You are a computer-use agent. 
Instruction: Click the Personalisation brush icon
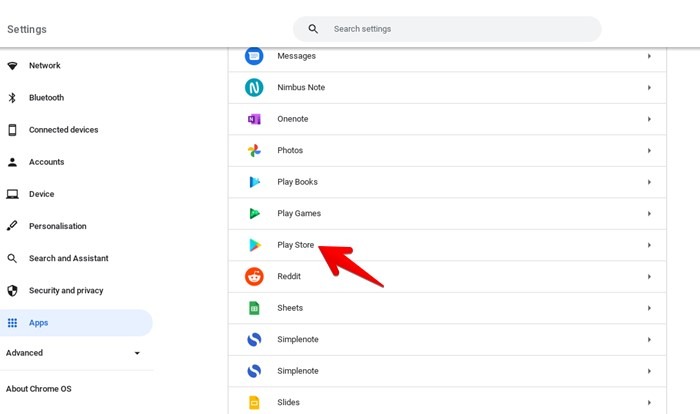(x=12, y=226)
